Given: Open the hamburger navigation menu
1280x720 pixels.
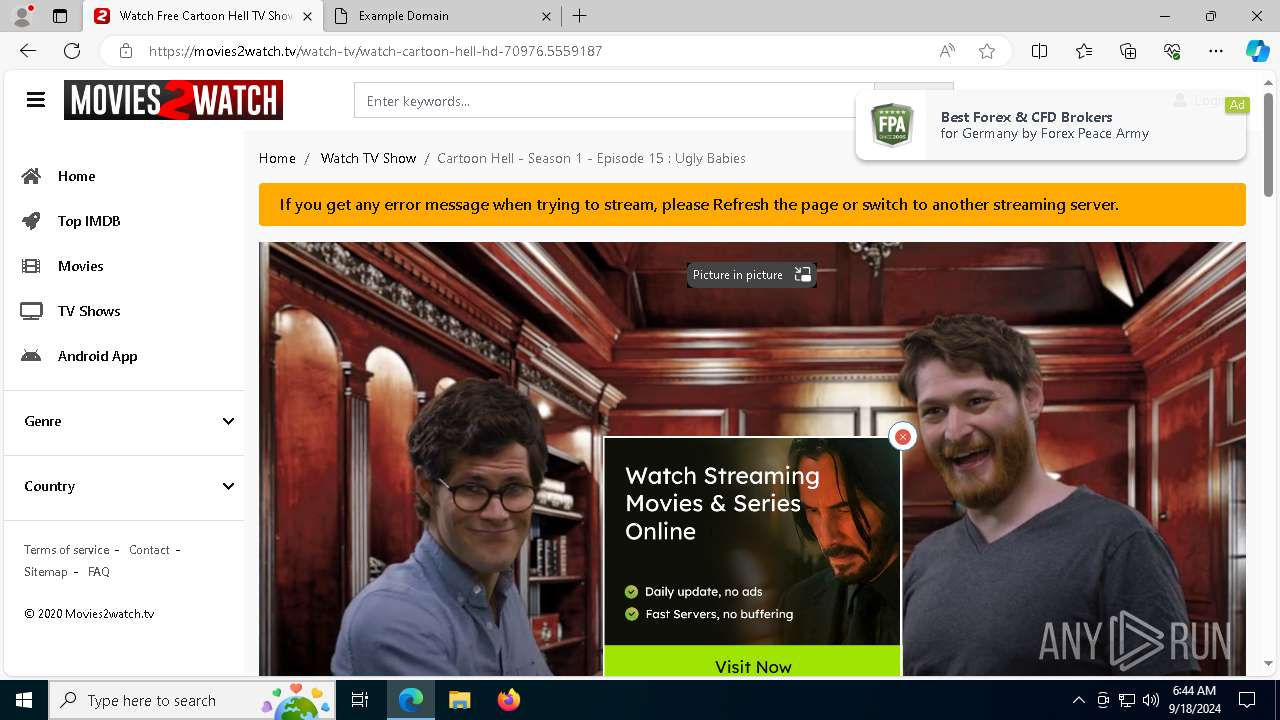Looking at the screenshot, I should coord(36,100).
